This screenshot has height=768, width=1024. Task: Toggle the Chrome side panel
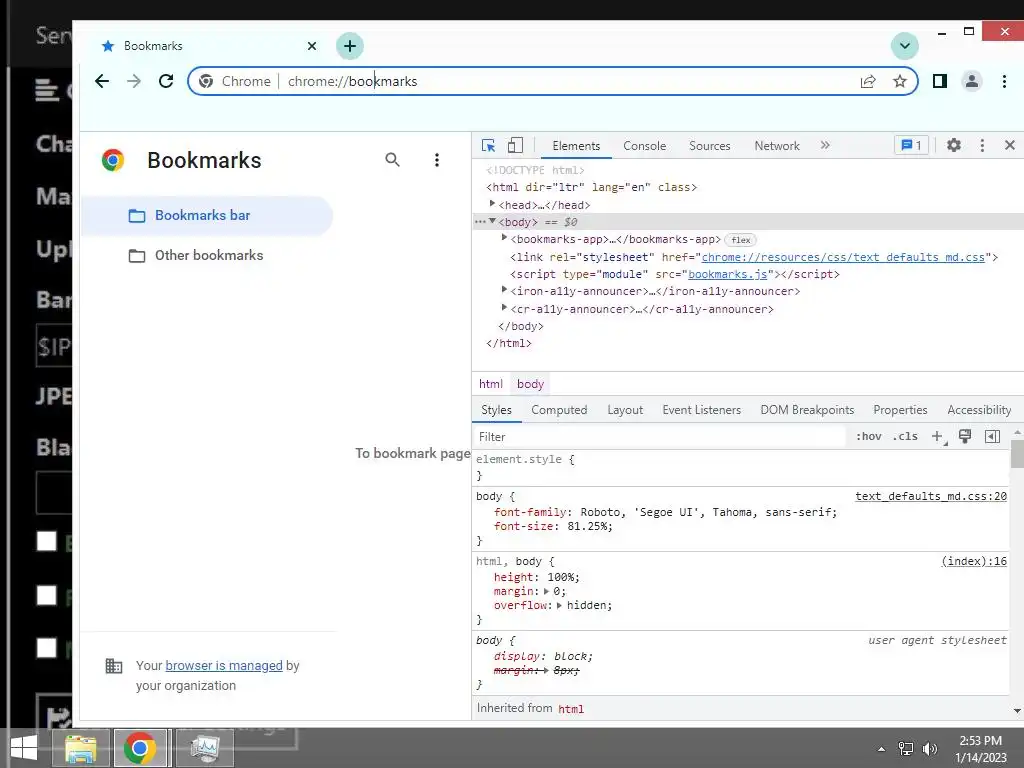pyautogui.click(x=940, y=81)
